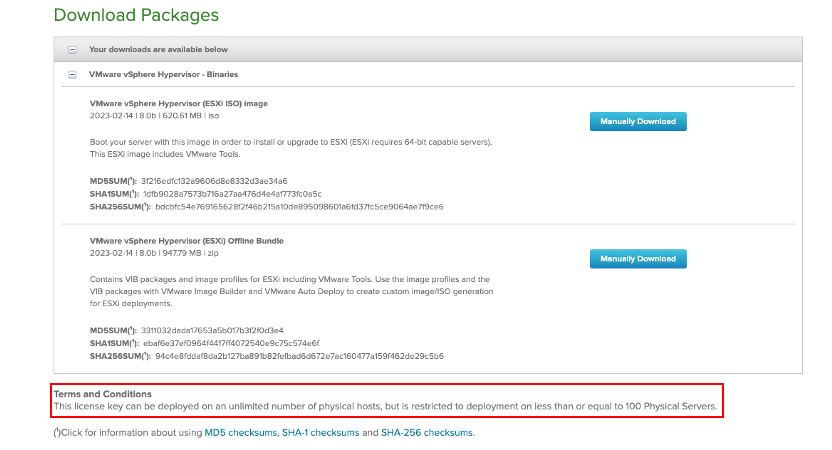Screen dimensions: 832x450
Task: Click the 'VMware vSphere Hypervisor (ESXi) Offline Bundle' title
Action: (187, 241)
